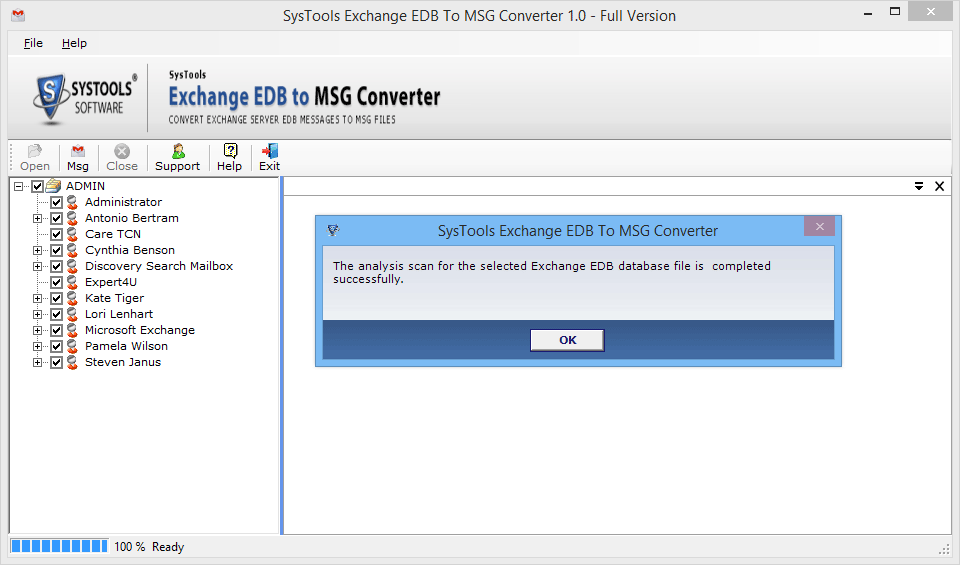This screenshot has height=565, width=960.
Task: Click the SysTools Software logo
Action: [x=84, y=98]
